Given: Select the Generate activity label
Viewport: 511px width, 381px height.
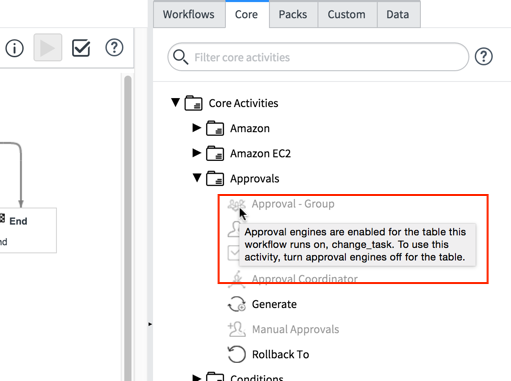Looking at the screenshot, I should pyautogui.click(x=274, y=304).
